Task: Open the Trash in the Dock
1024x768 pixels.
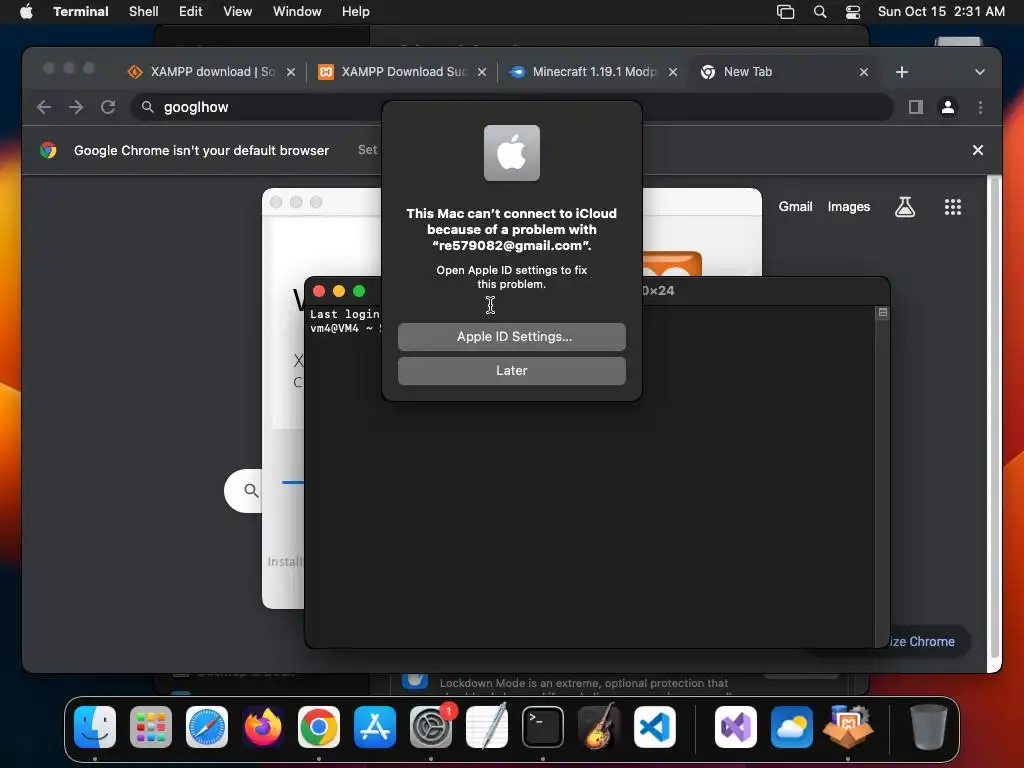Action: click(929, 727)
